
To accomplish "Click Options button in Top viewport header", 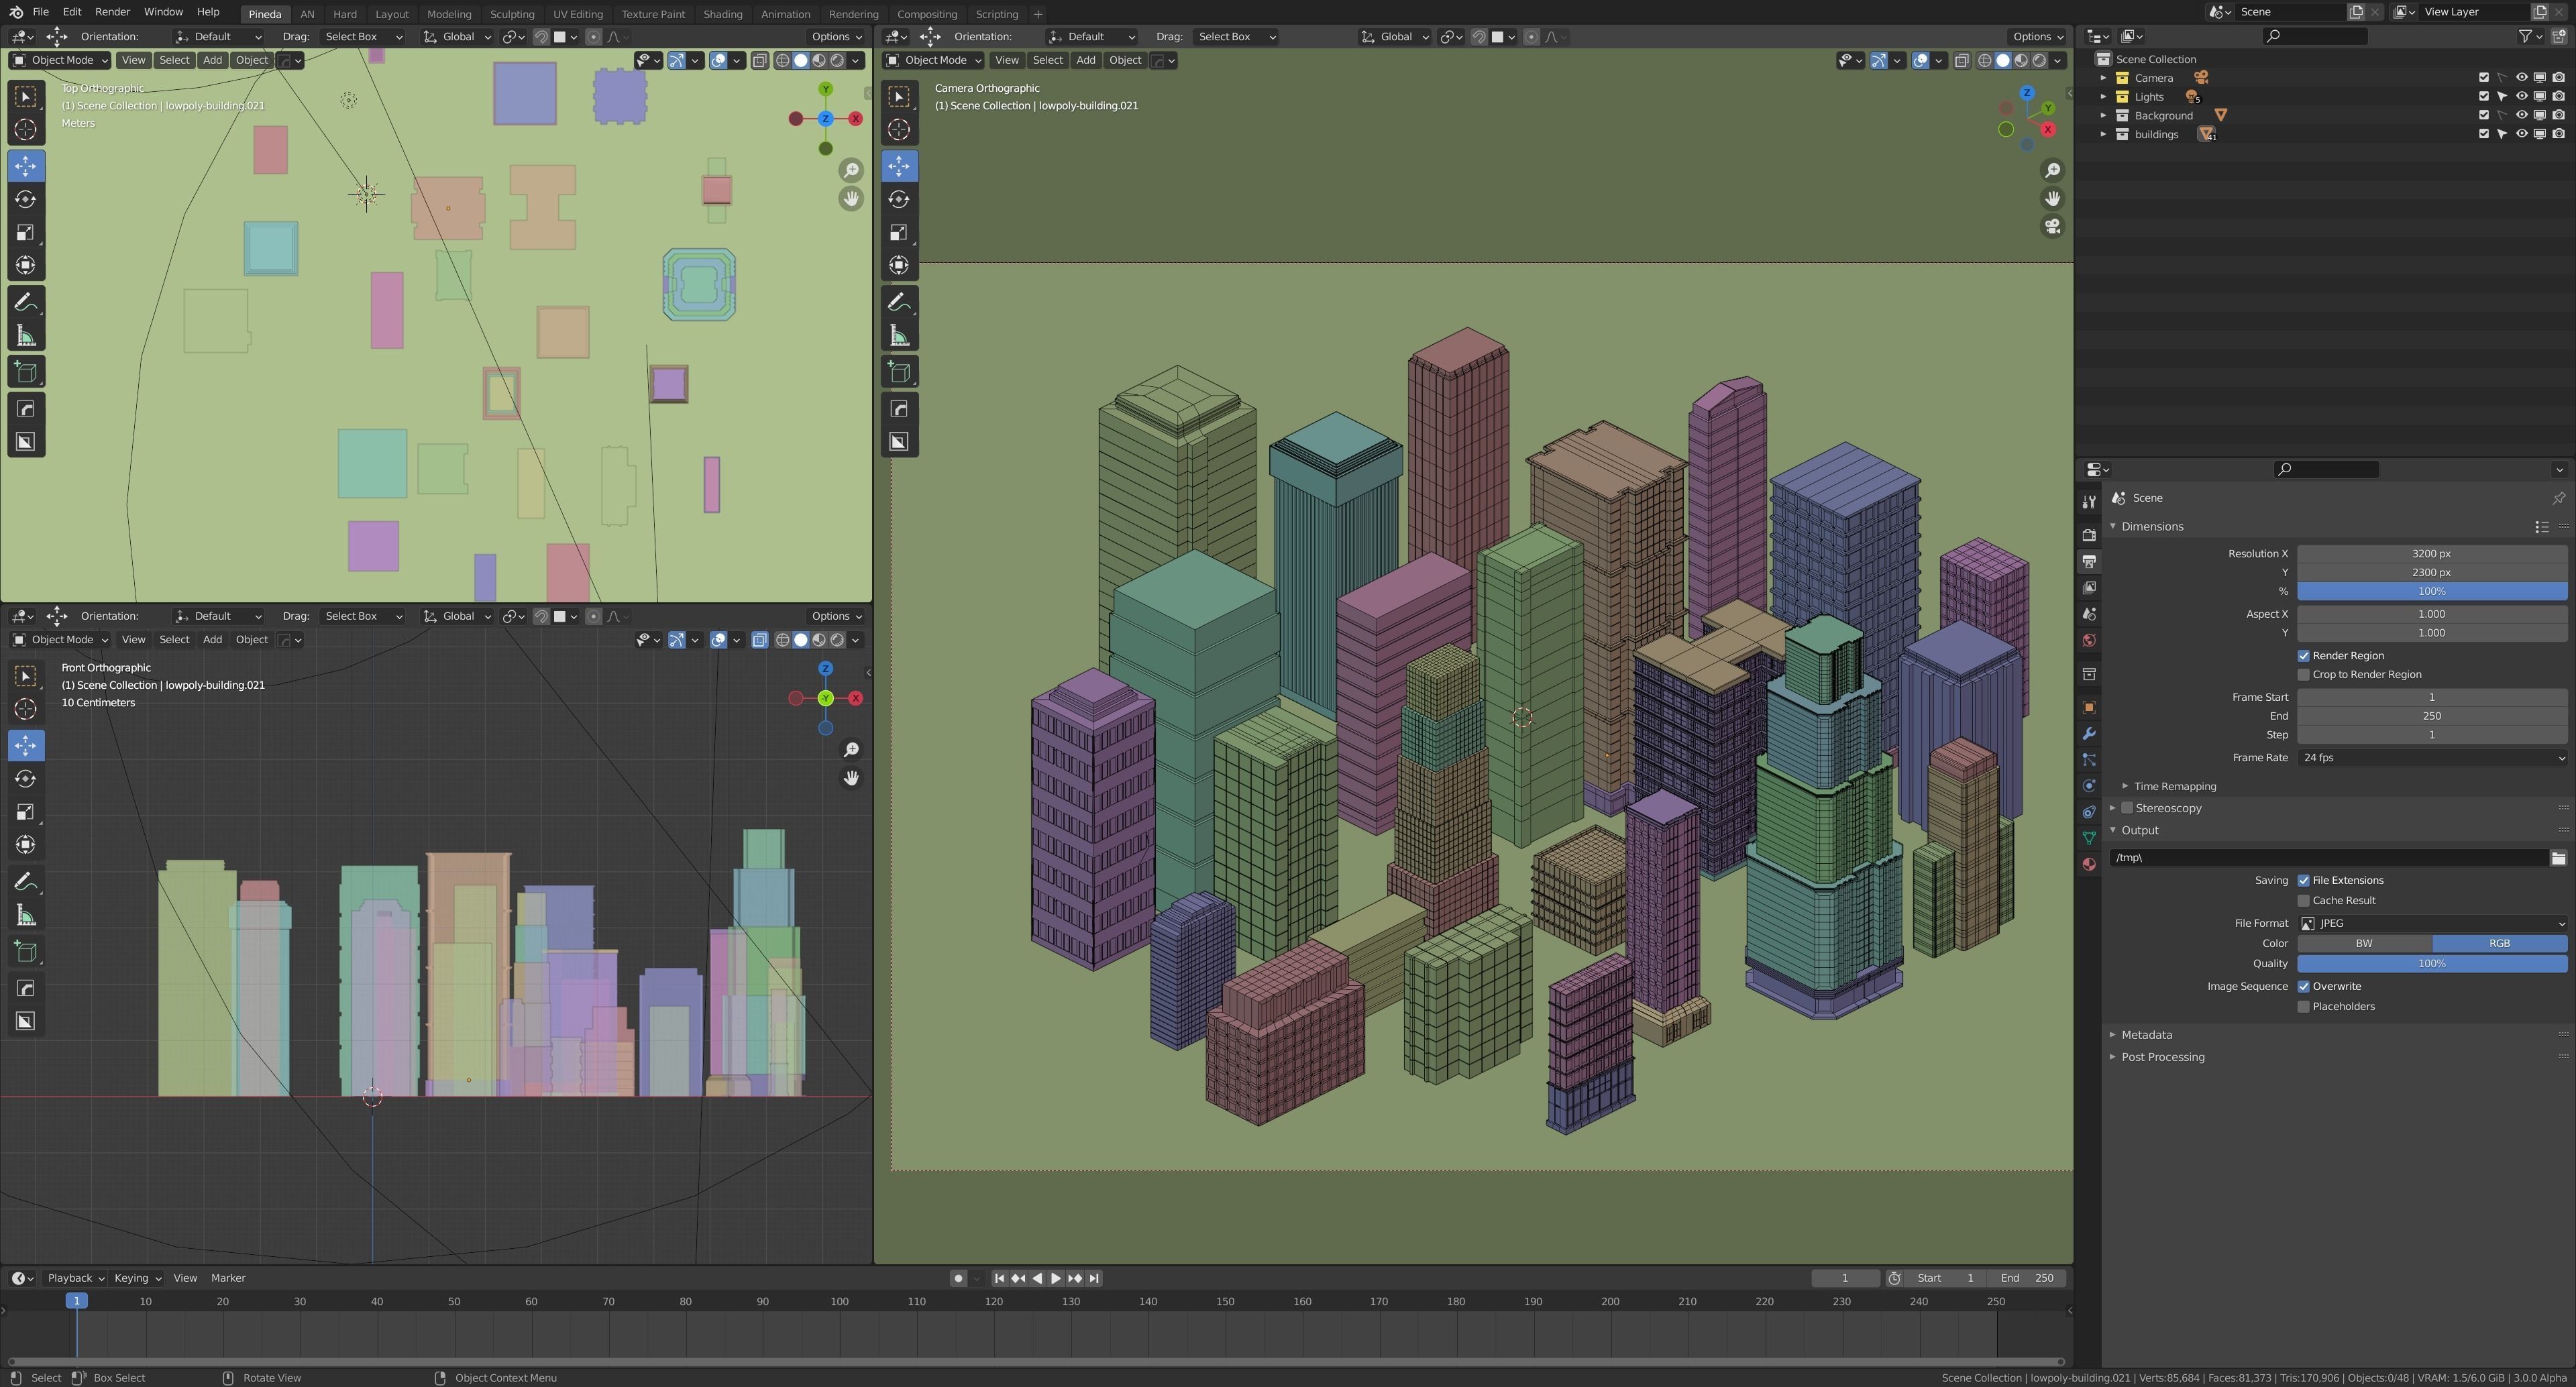I will [x=836, y=36].
